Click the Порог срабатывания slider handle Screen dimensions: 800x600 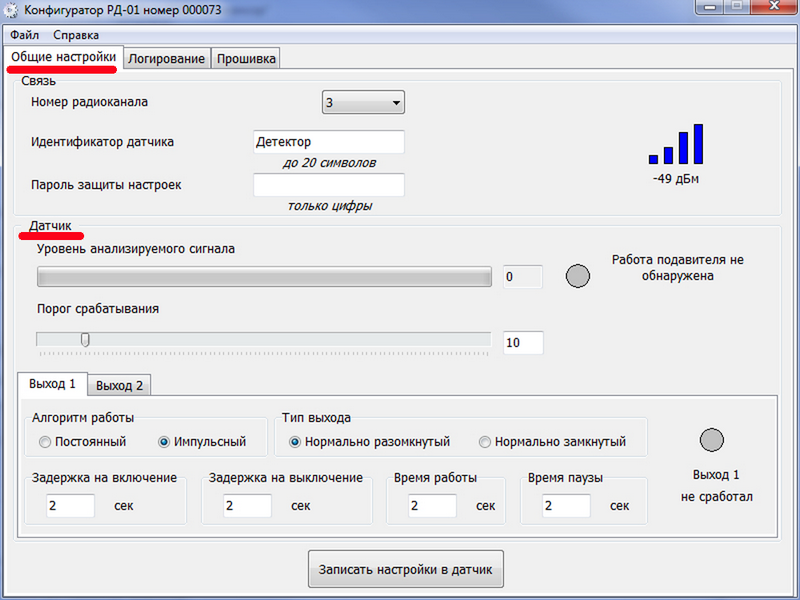tap(86, 339)
